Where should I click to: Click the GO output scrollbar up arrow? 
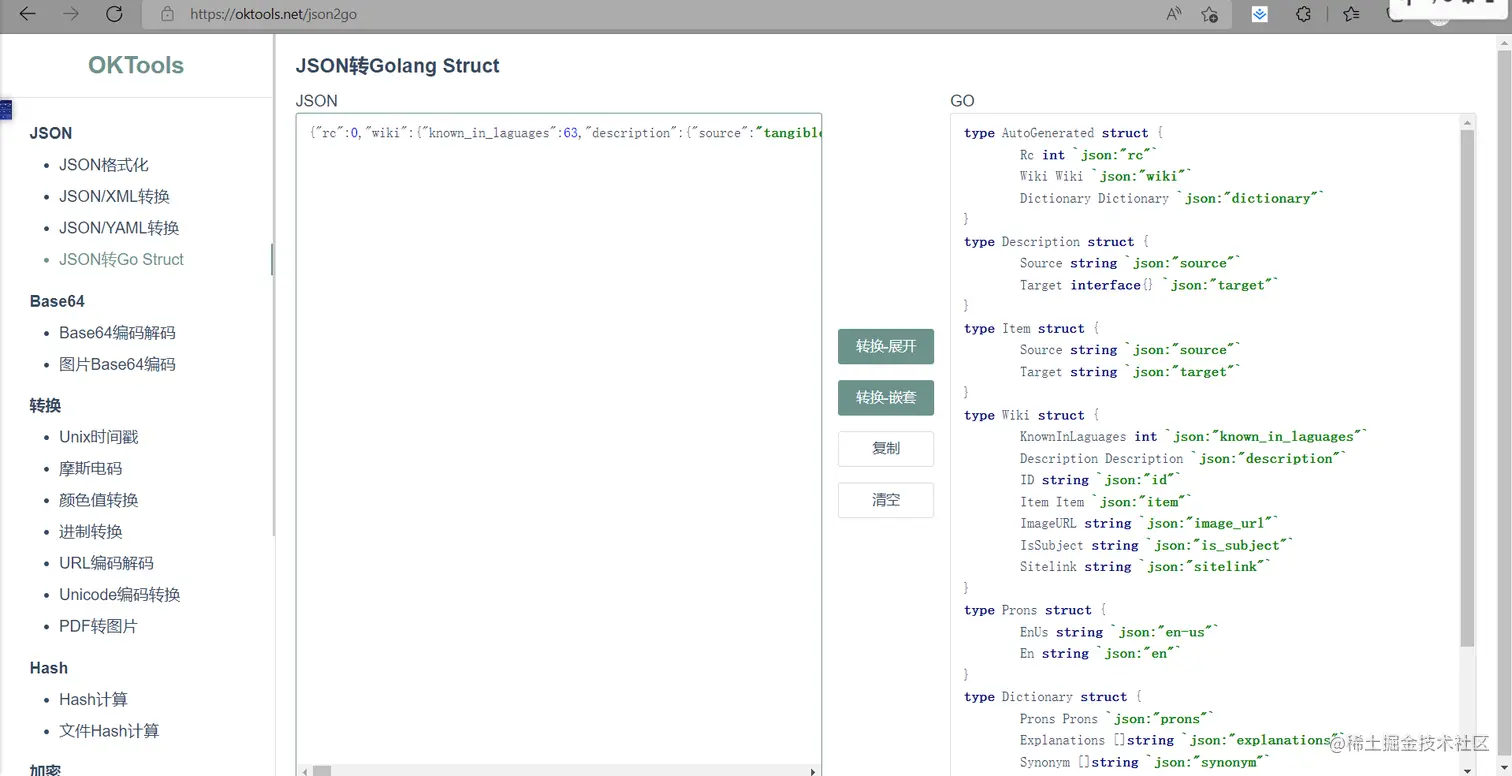tap(1467, 122)
